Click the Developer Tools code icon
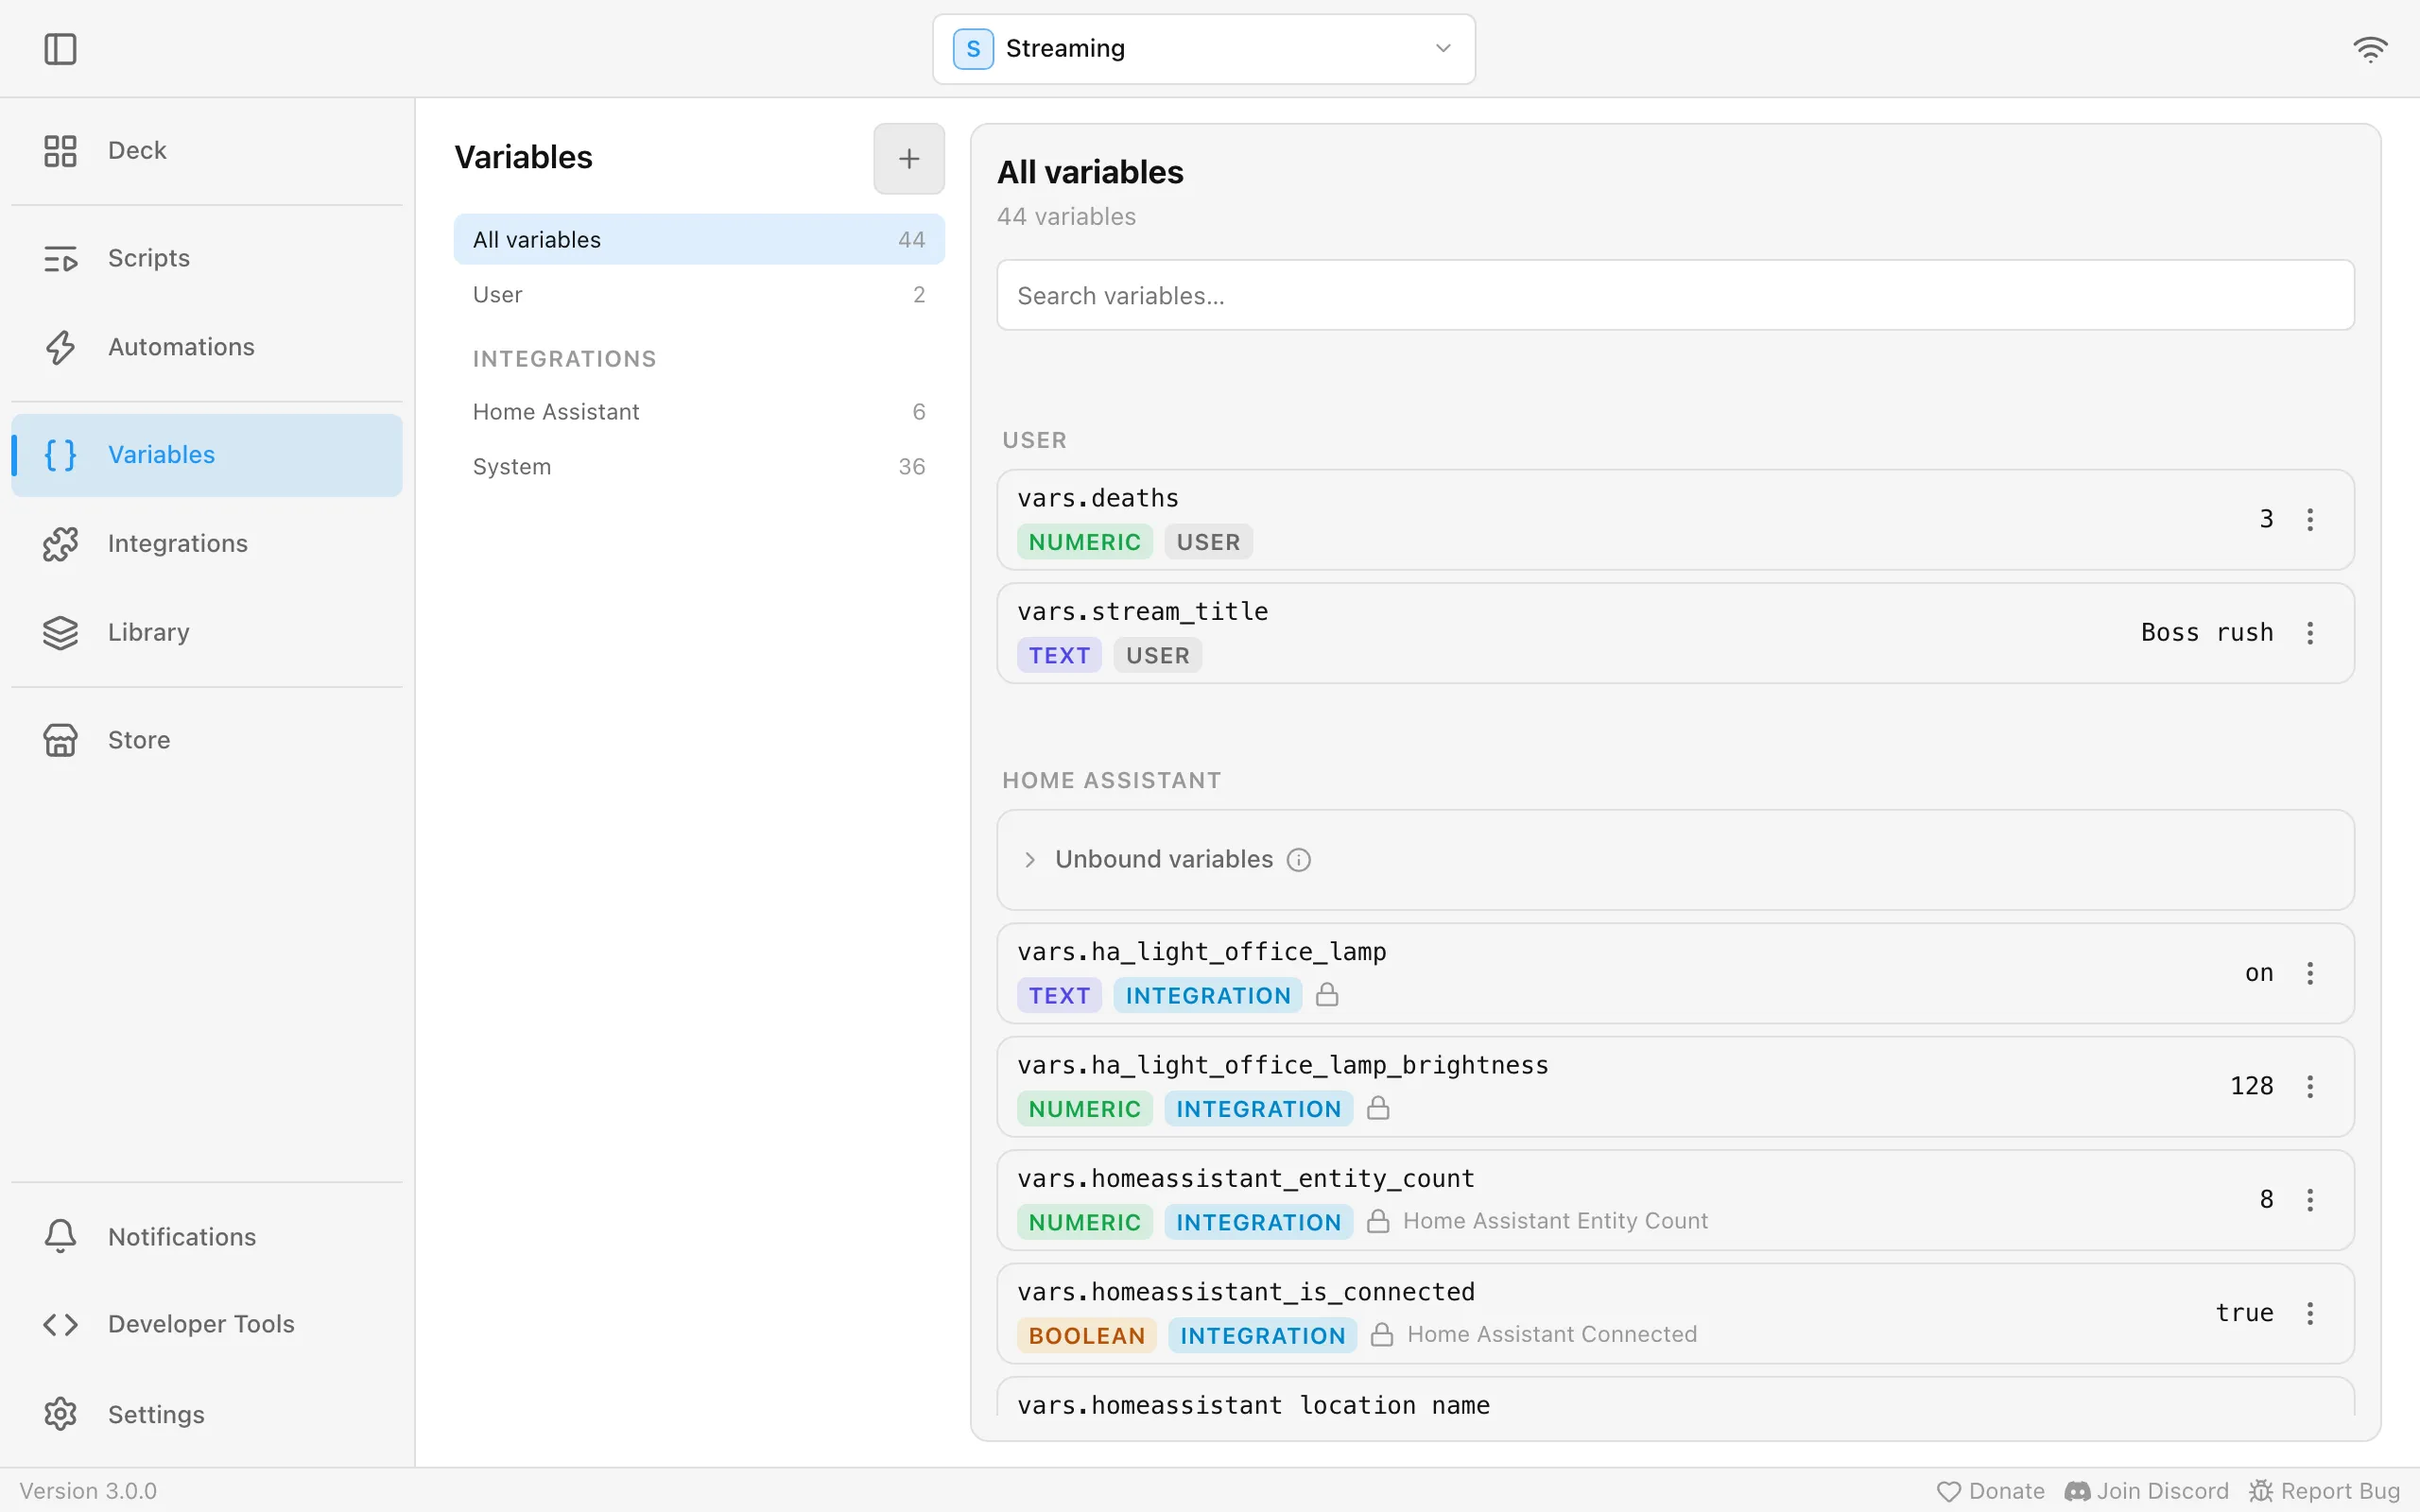 (x=60, y=1324)
